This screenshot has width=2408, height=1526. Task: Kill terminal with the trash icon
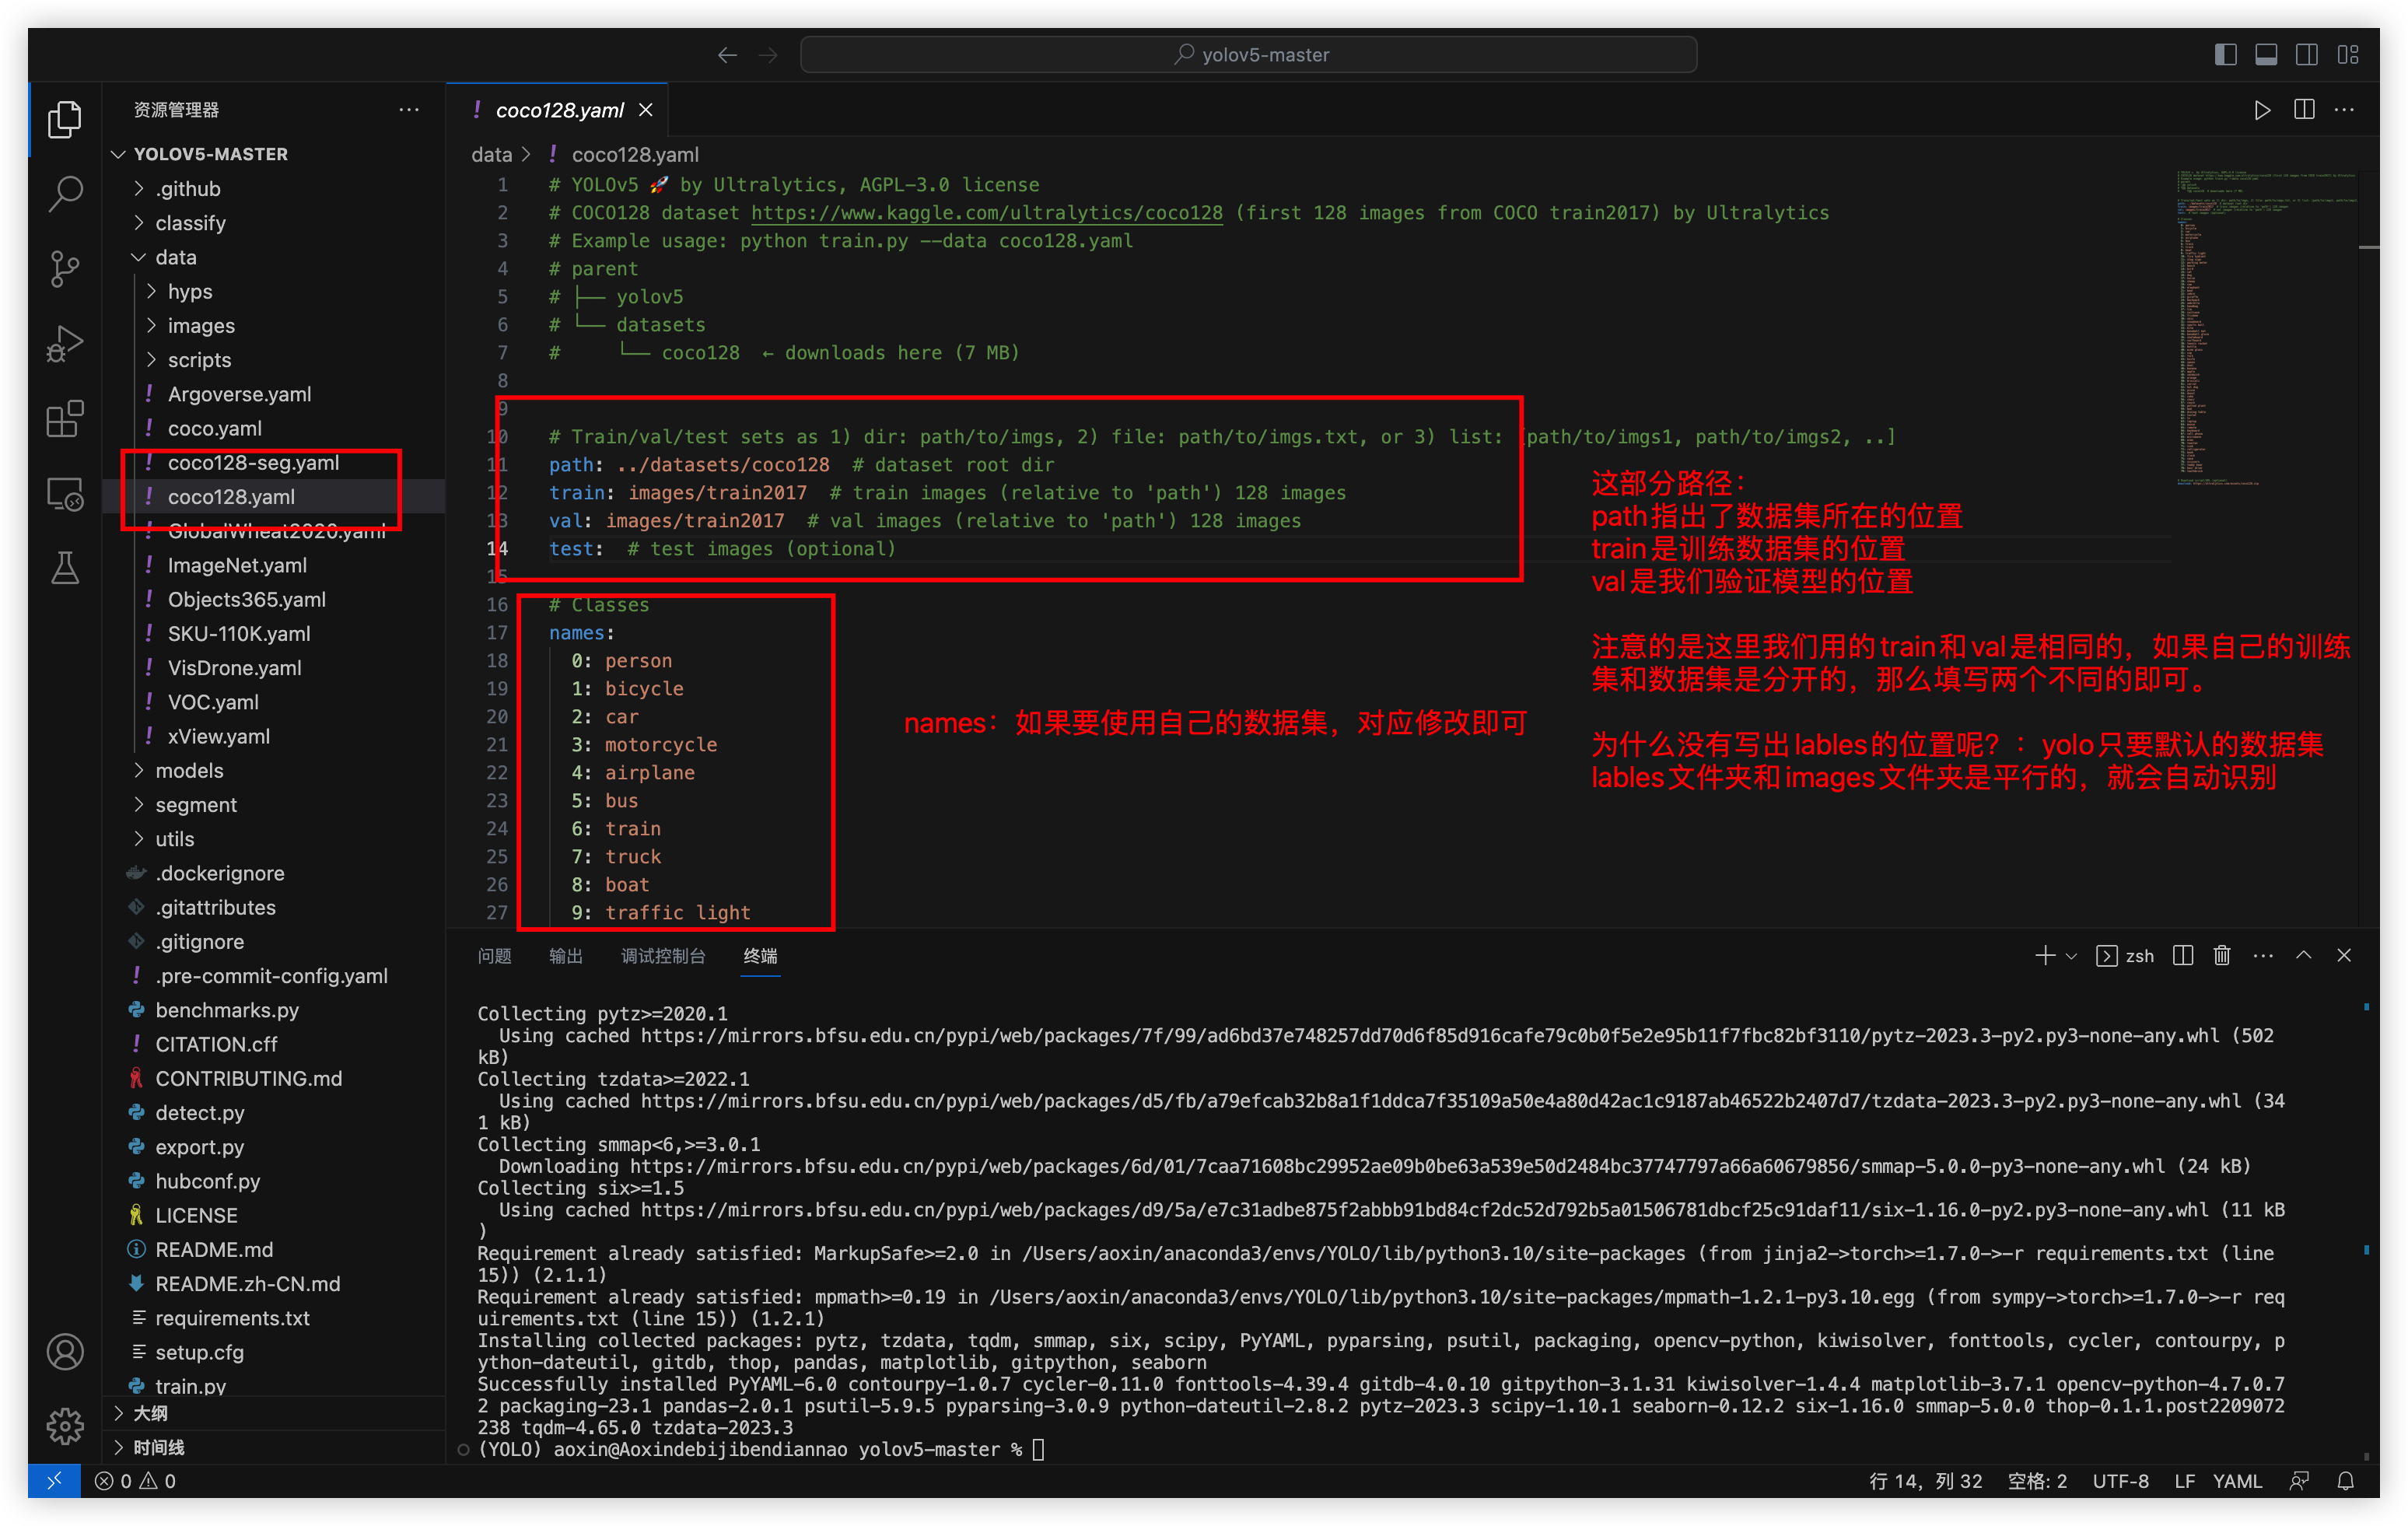pos(2221,956)
